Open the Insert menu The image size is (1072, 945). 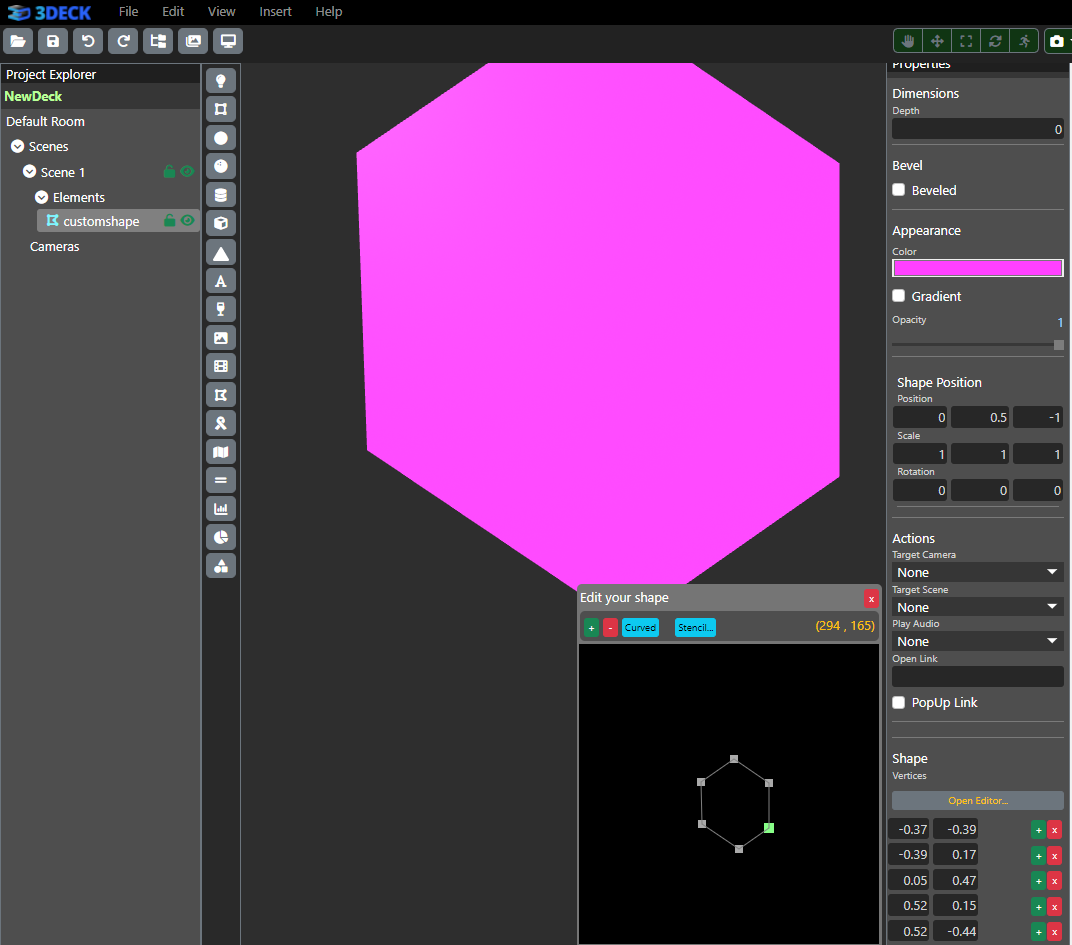[275, 12]
